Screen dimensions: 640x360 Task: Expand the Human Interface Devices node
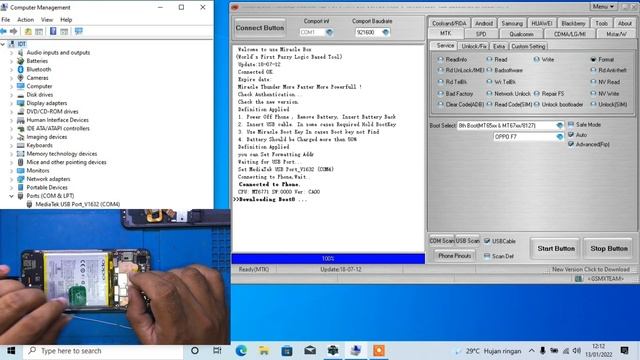pyautogui.click(x=11, y=120)
